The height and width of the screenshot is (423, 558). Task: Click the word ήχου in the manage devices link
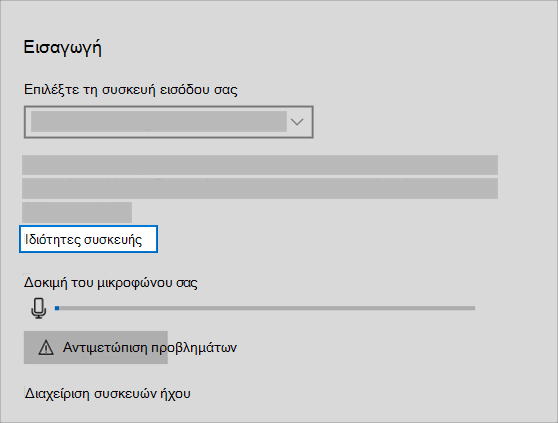click(175, 394)
